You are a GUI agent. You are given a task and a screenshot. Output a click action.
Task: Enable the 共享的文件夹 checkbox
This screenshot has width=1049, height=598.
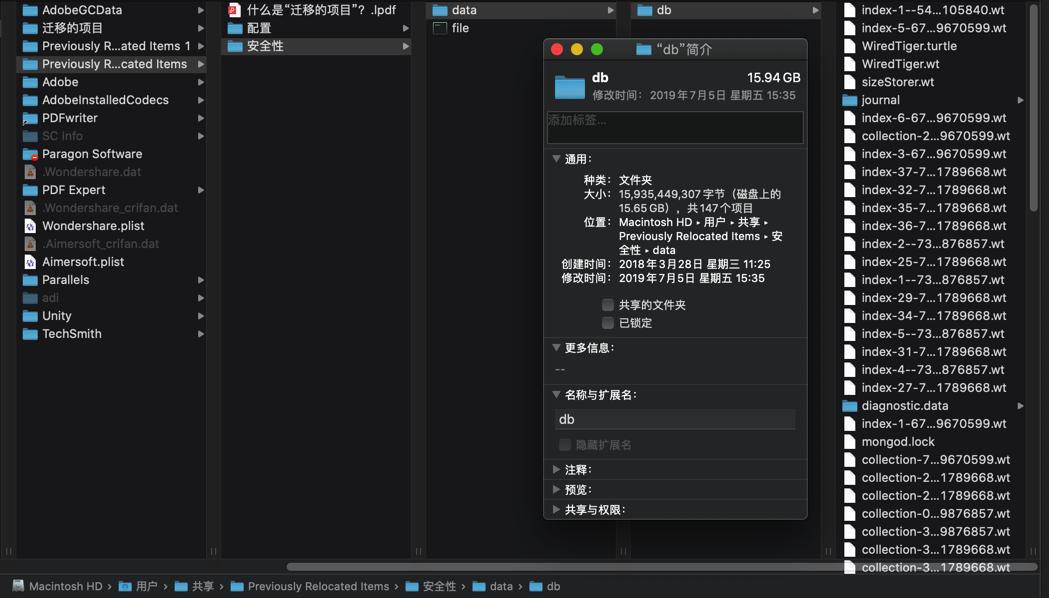607,305
